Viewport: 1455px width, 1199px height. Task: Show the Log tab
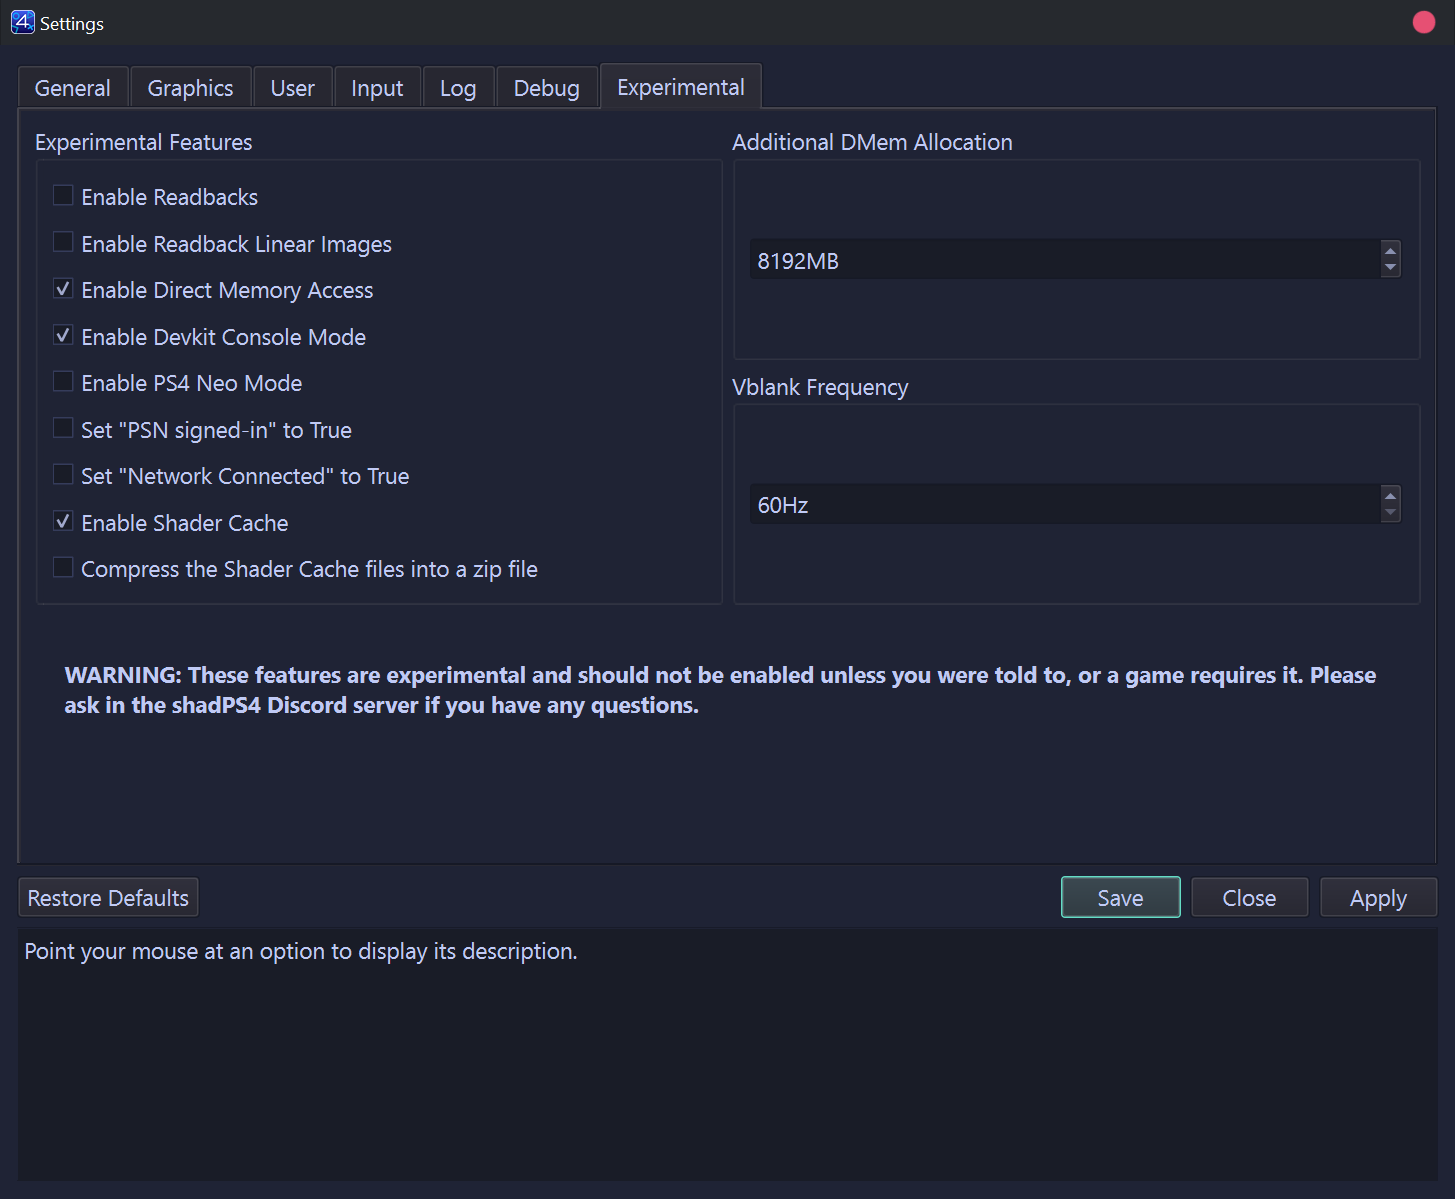pos(458,88)
